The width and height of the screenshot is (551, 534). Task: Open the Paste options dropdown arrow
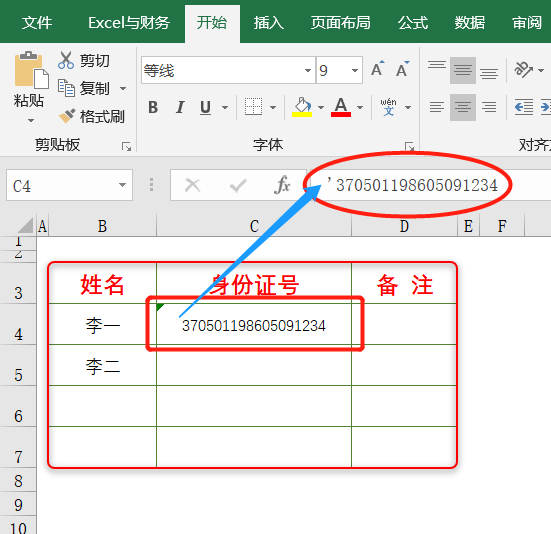tap(31, 121)
